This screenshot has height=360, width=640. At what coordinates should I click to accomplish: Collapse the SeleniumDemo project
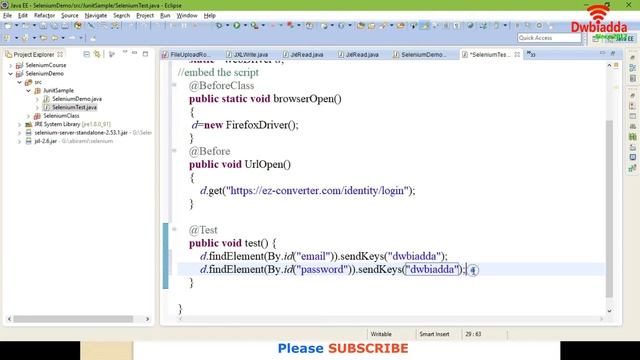pos(11,74)
